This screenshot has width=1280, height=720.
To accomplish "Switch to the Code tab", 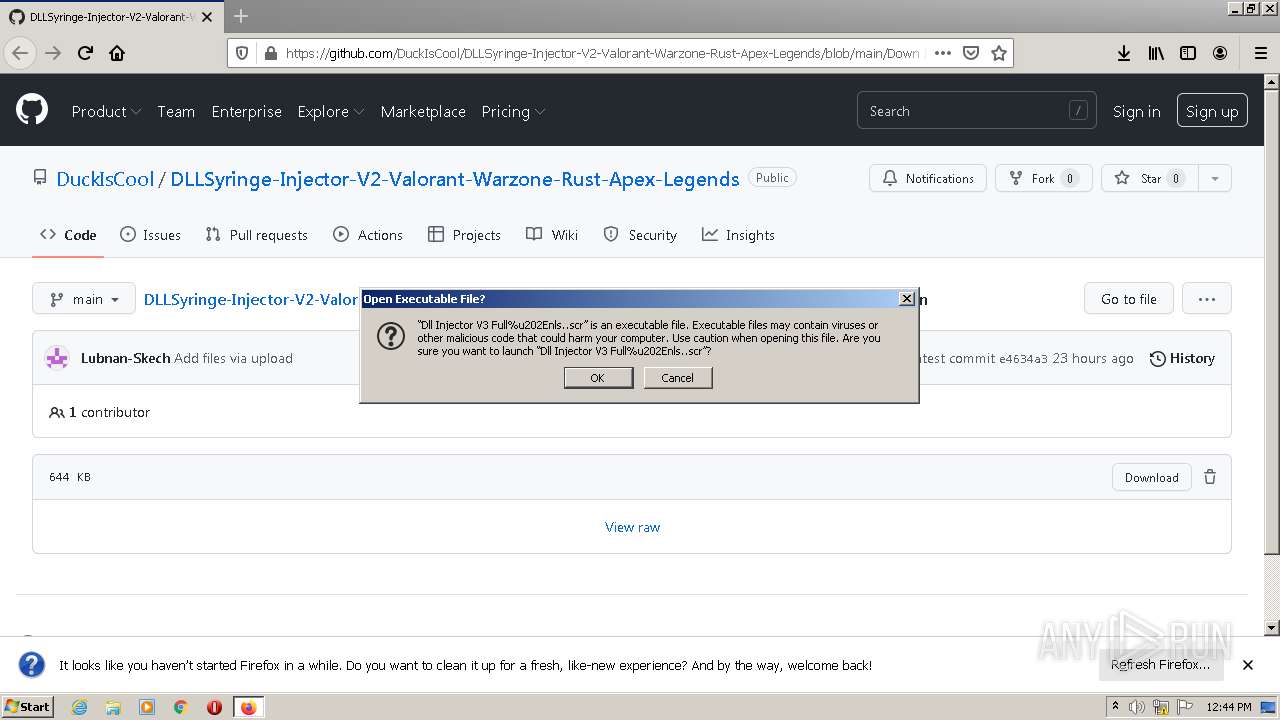I will 68,235.
